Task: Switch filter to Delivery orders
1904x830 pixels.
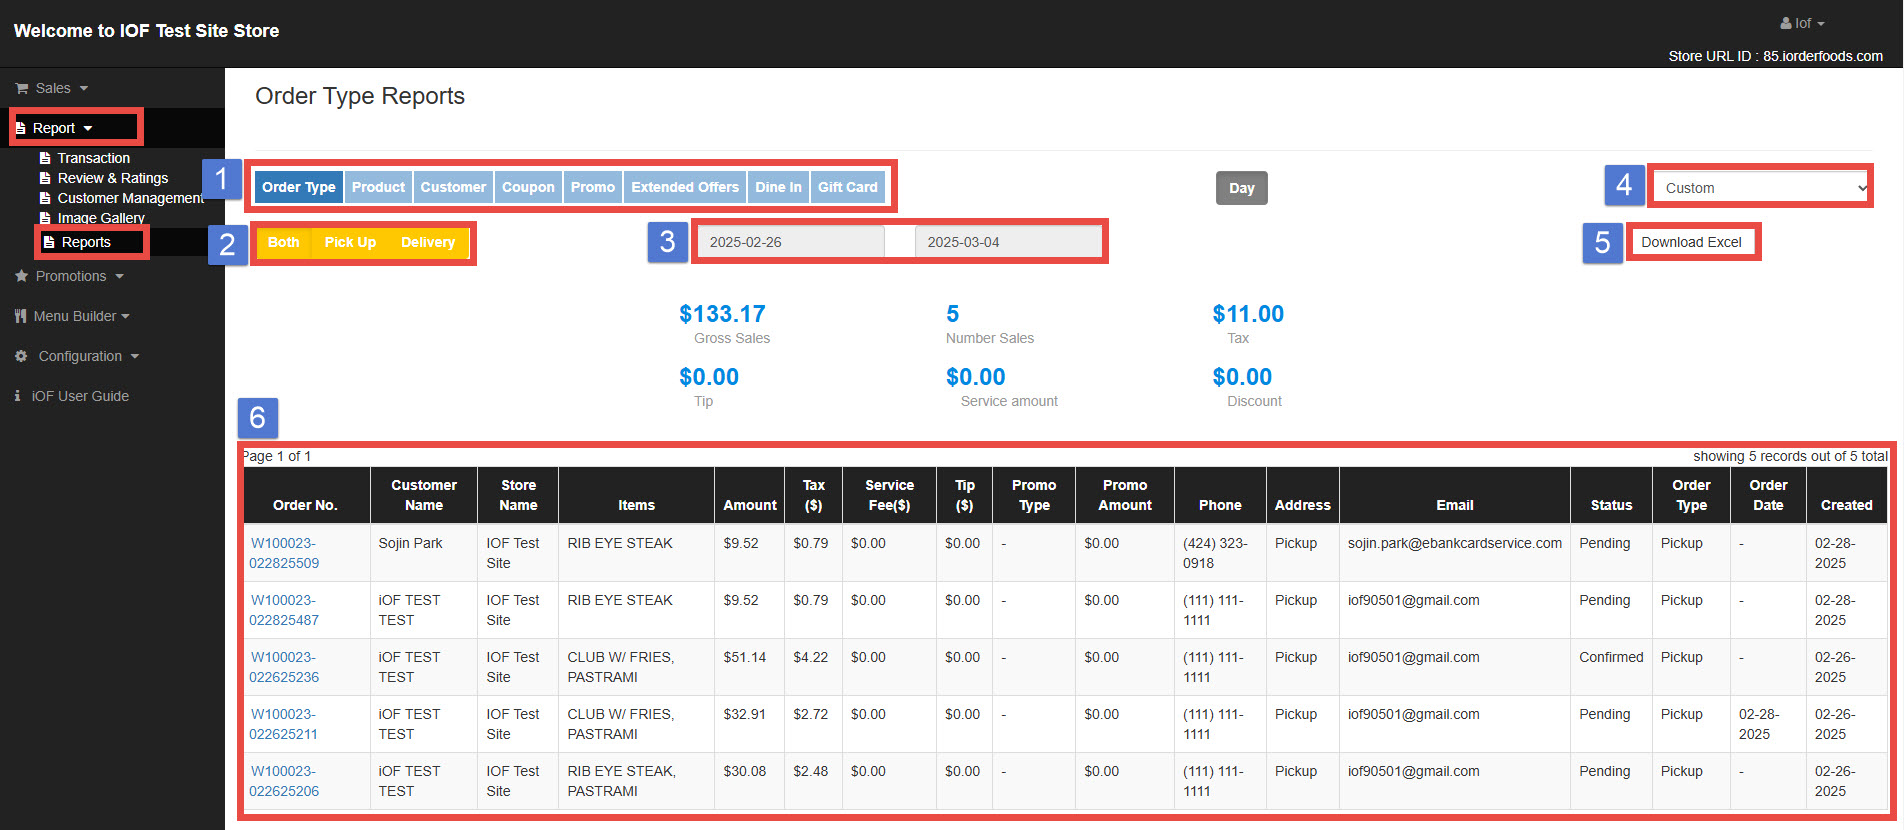Action: coord(427,242)
